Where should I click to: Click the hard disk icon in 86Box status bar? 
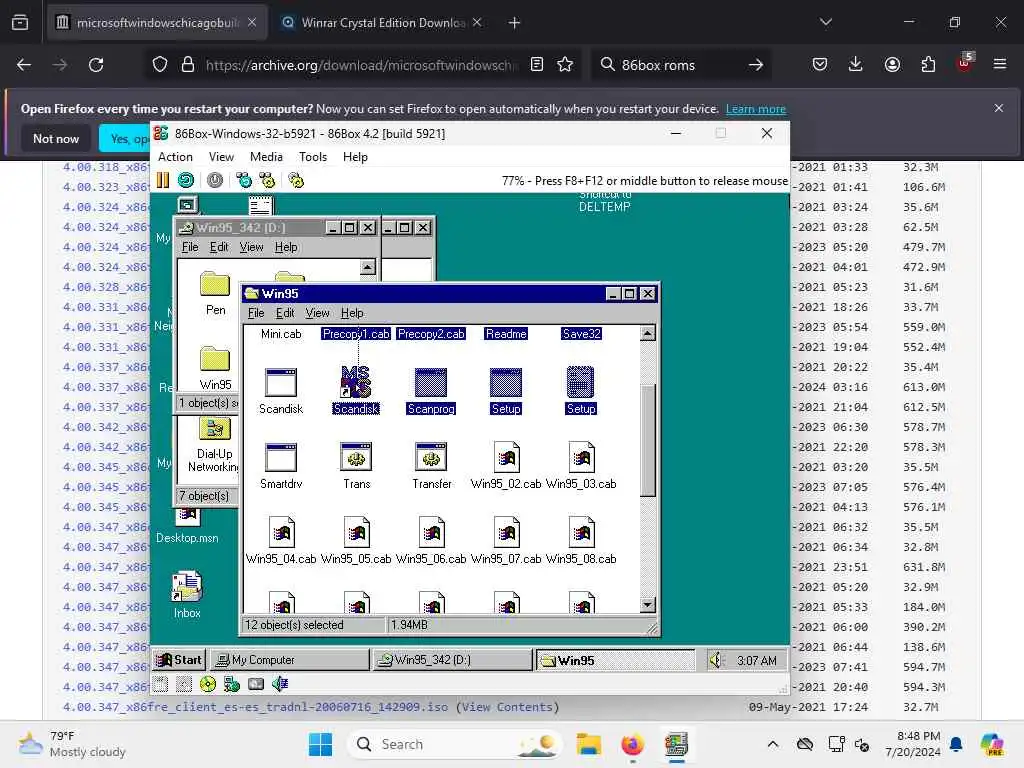coord(256,684)
